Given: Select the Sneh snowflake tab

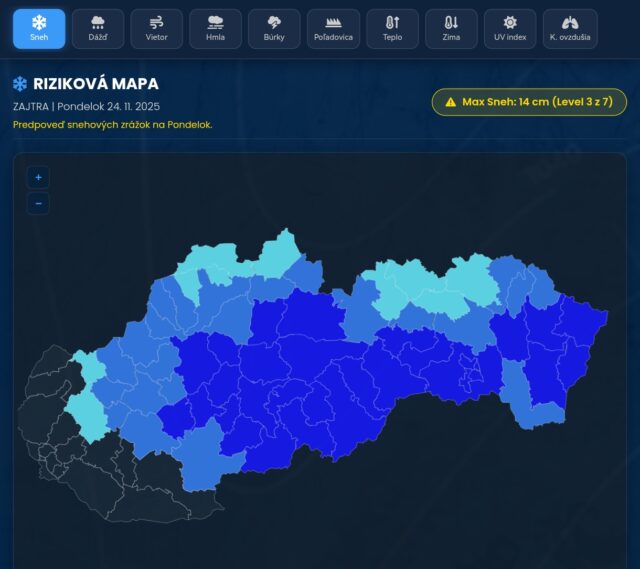Looking at the screenshot, I should (39, 29).
